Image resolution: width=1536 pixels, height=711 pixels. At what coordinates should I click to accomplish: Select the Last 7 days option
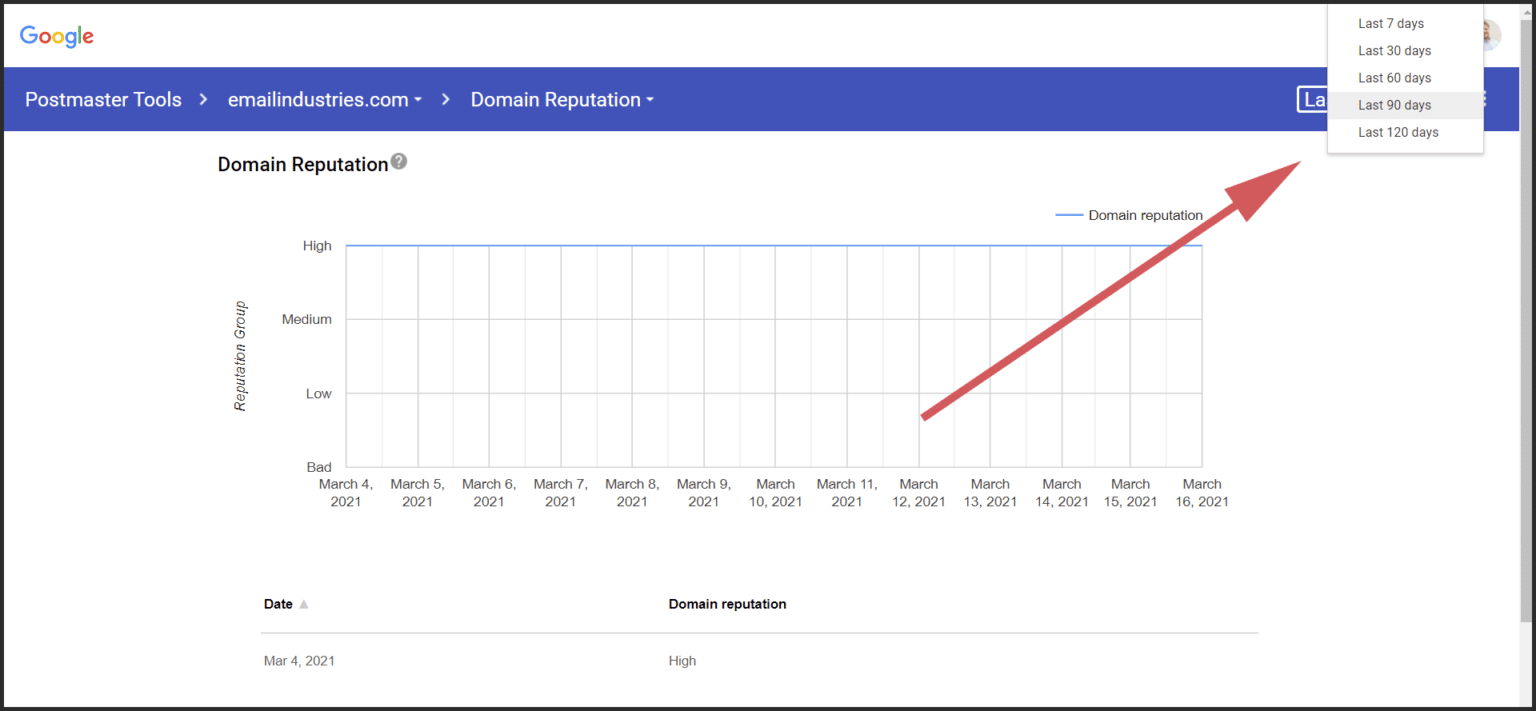coord(1391,23)
